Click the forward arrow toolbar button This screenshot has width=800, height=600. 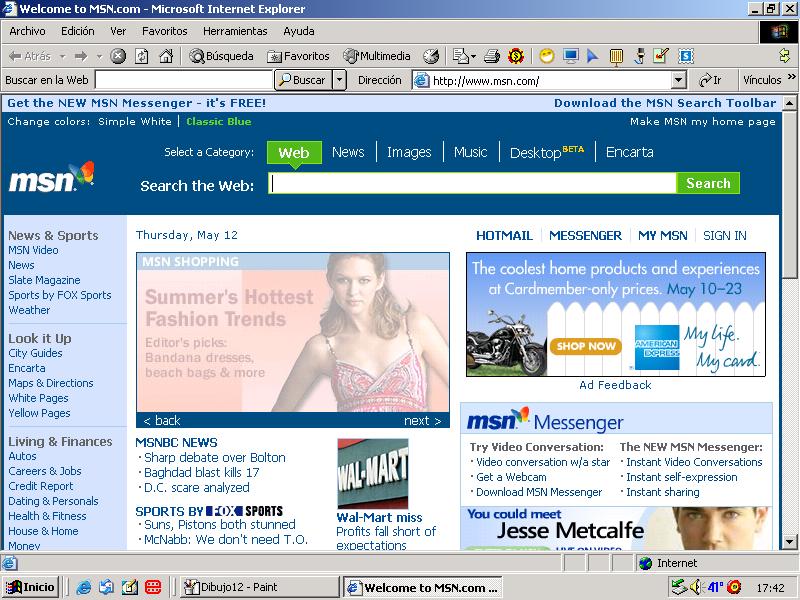81,56
